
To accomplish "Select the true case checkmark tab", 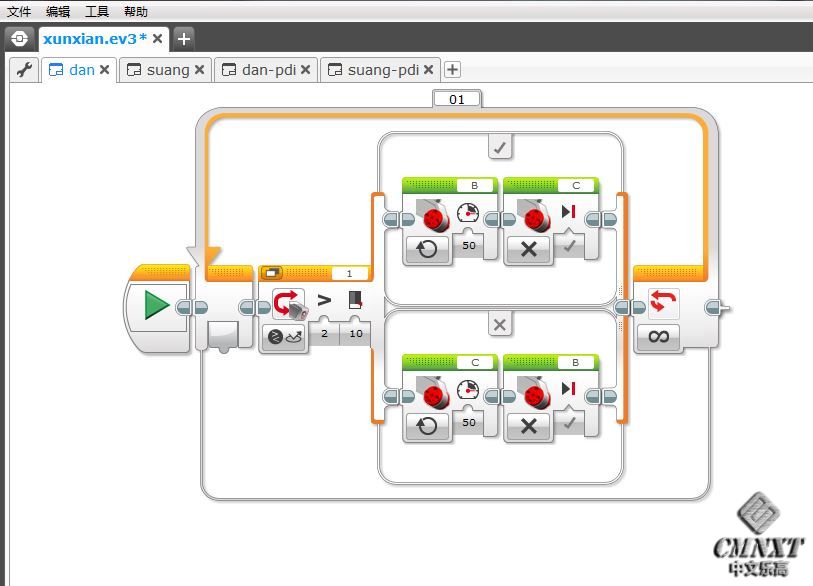I will 500,148.
